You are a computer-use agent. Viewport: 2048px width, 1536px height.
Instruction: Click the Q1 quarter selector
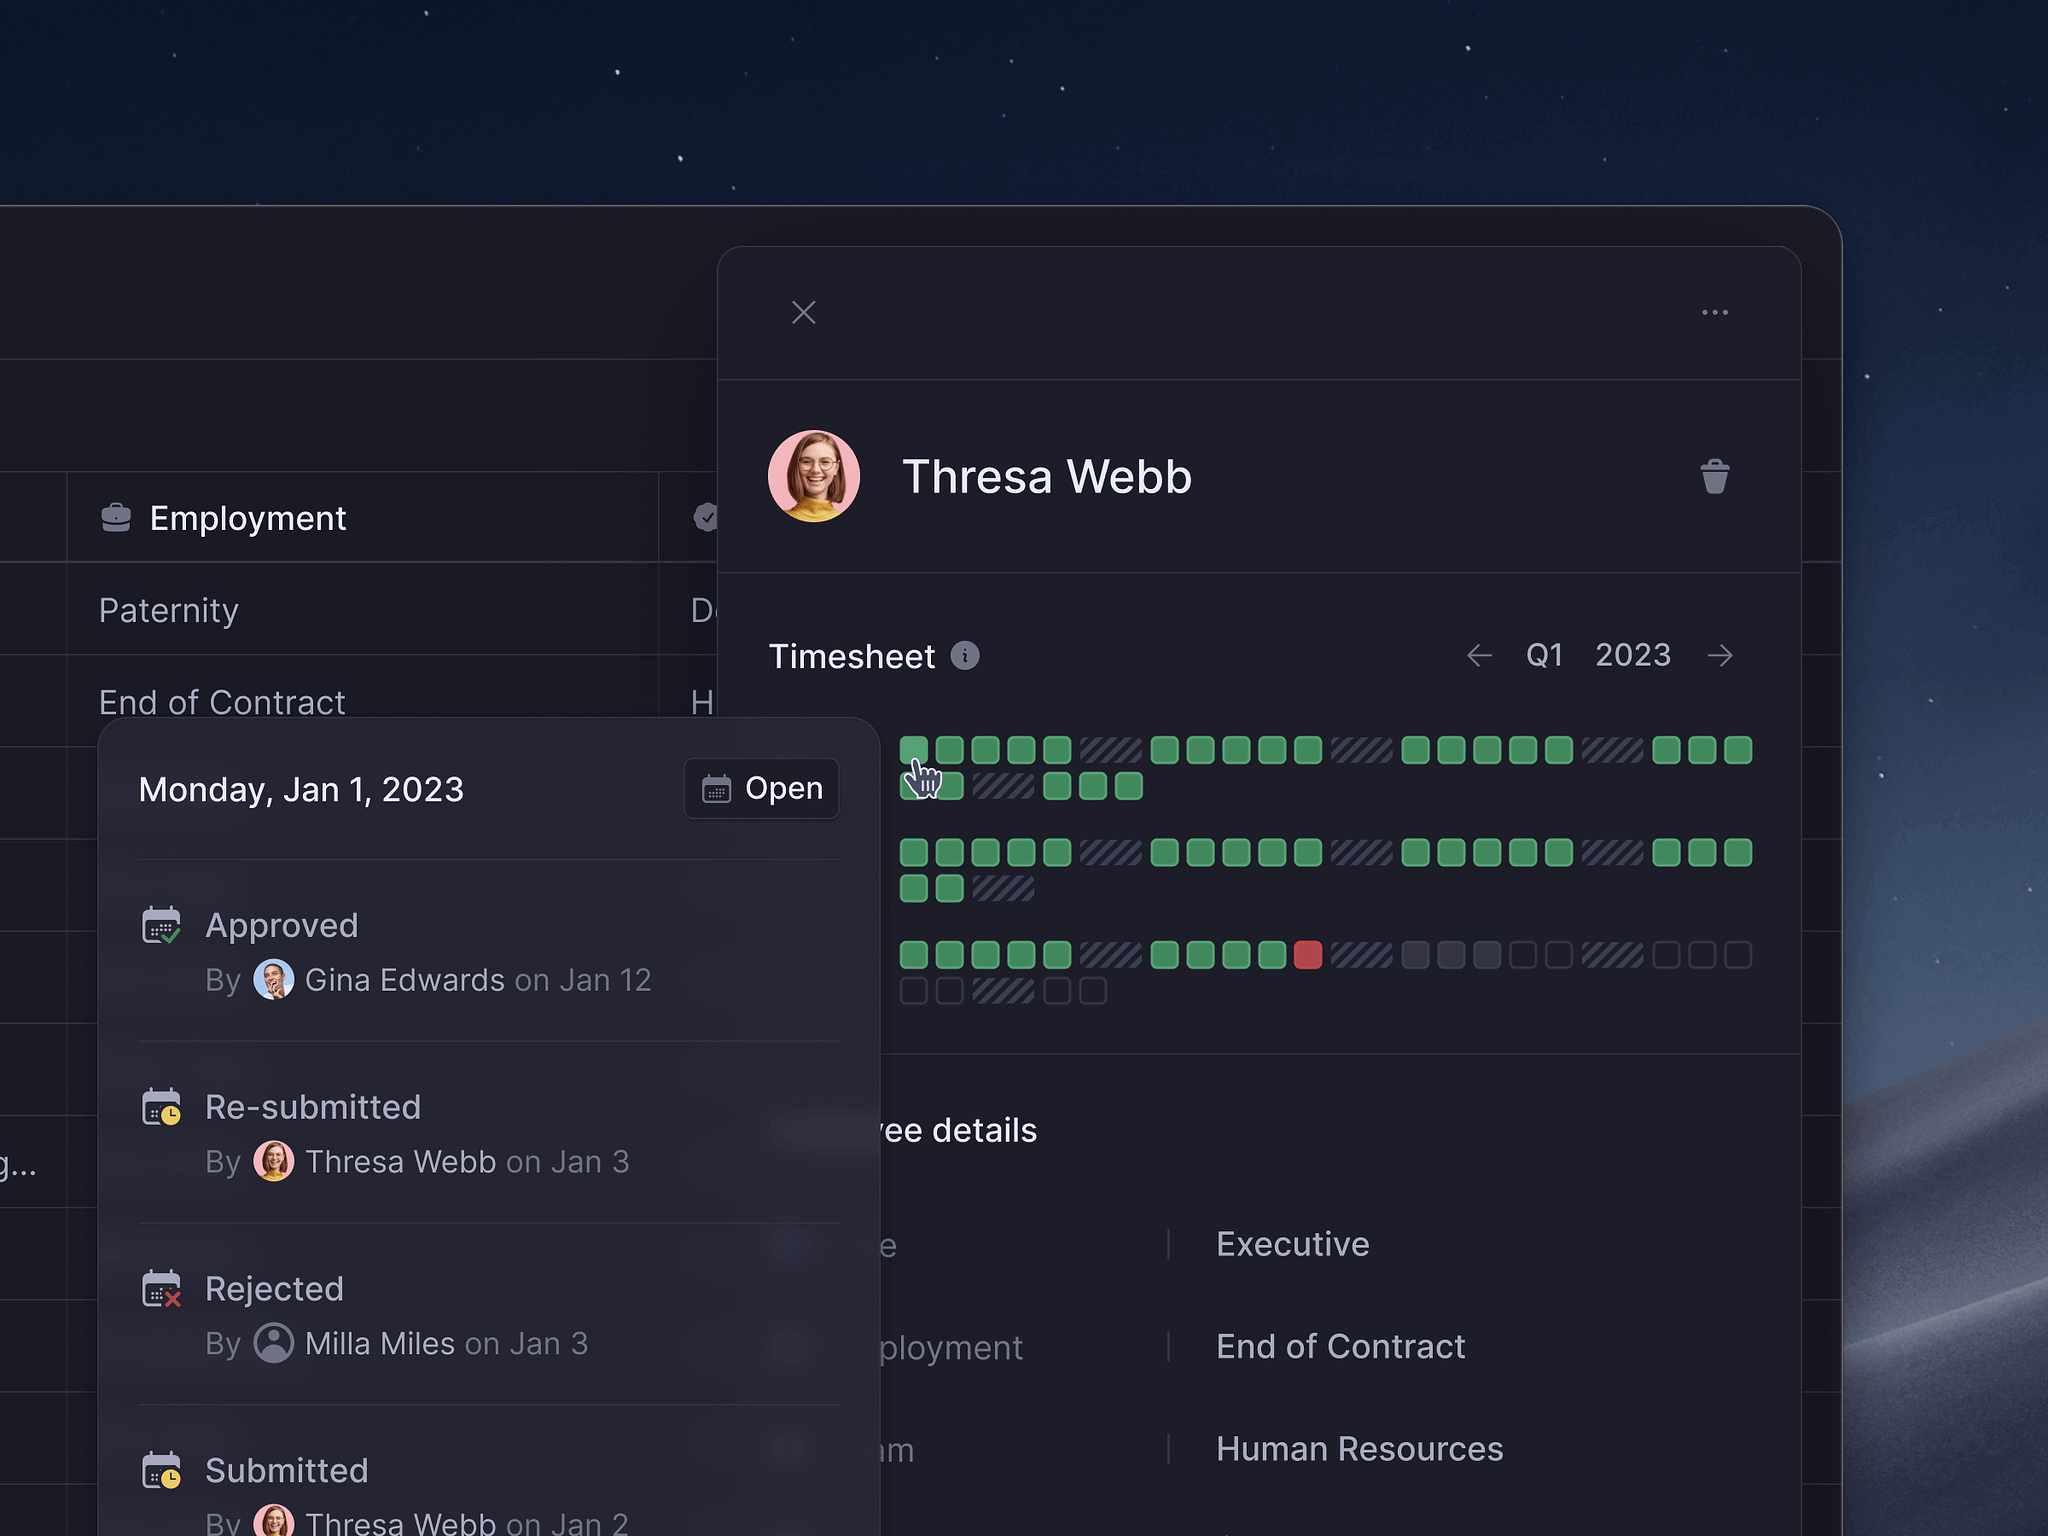(x=1544, y=656)
